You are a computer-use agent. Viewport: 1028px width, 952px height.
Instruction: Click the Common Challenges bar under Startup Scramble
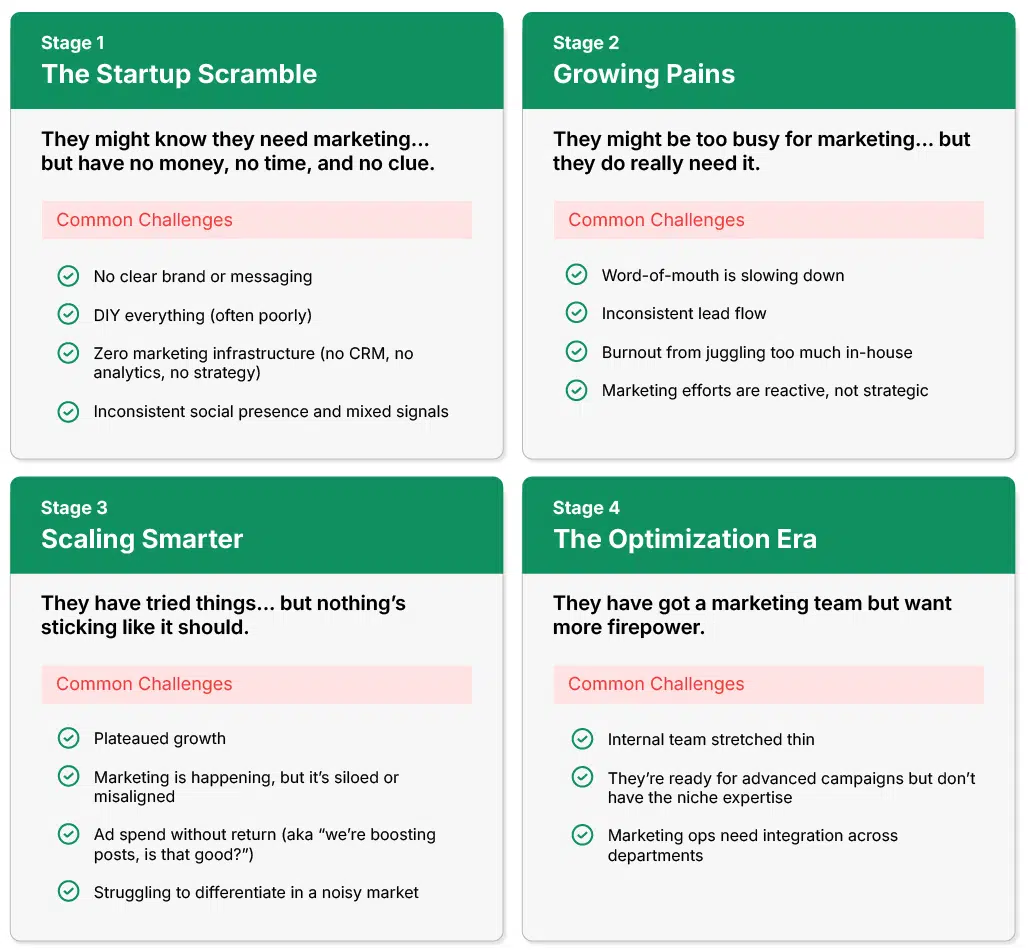tap(256, 220)
